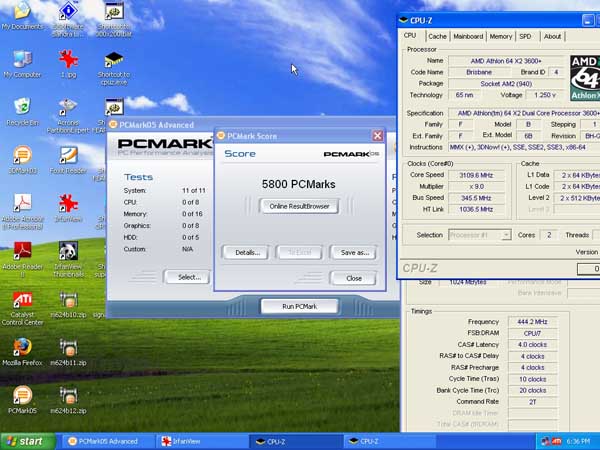Click the AMD Athlon 64 logo in CPU-Z

[585, 78]
